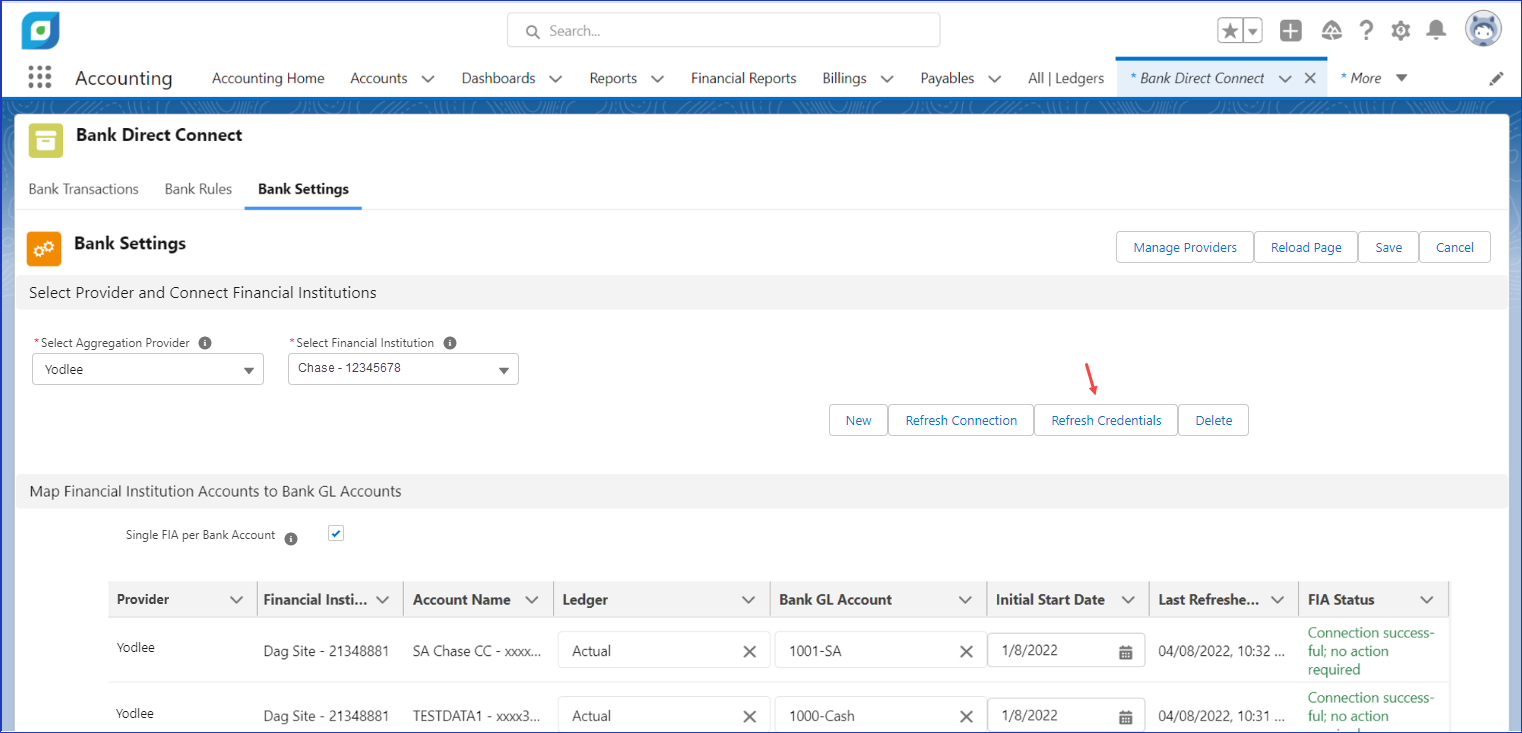Click the info icon beside Select Aggregation Provider
Viewport: 1522px width, 733px height.
click(x=205, y=343)
